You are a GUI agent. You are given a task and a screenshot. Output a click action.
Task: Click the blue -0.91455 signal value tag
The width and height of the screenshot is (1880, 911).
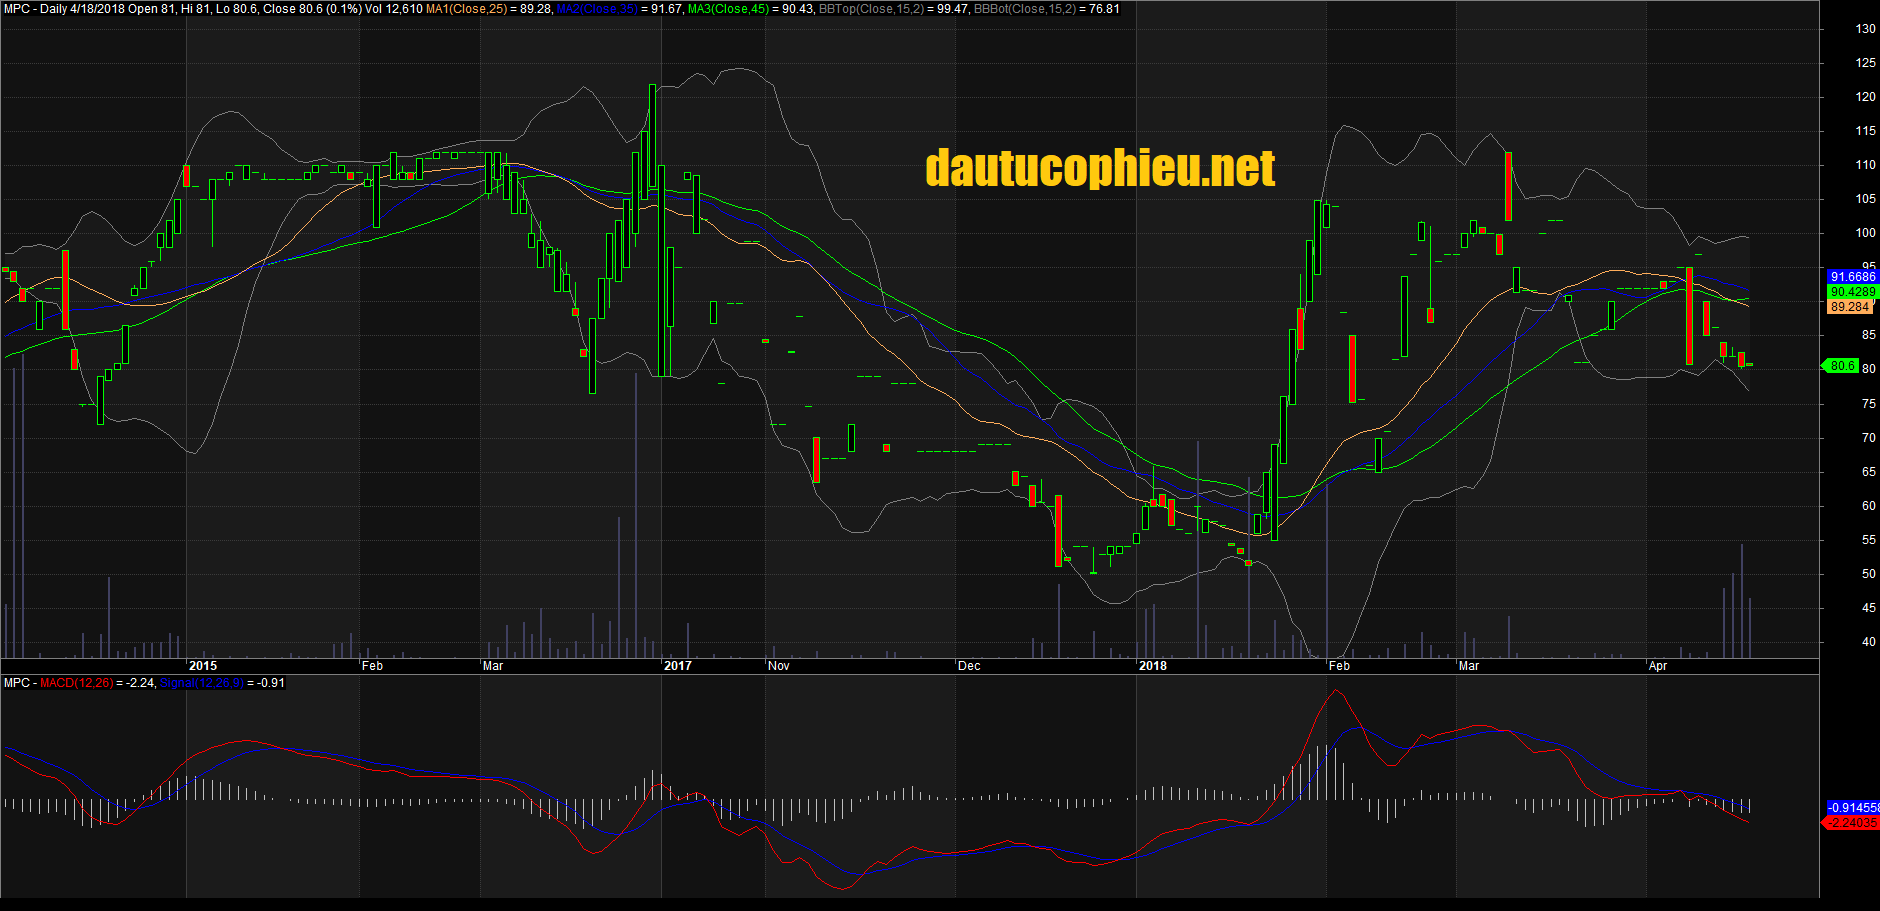click(1853, 807)
